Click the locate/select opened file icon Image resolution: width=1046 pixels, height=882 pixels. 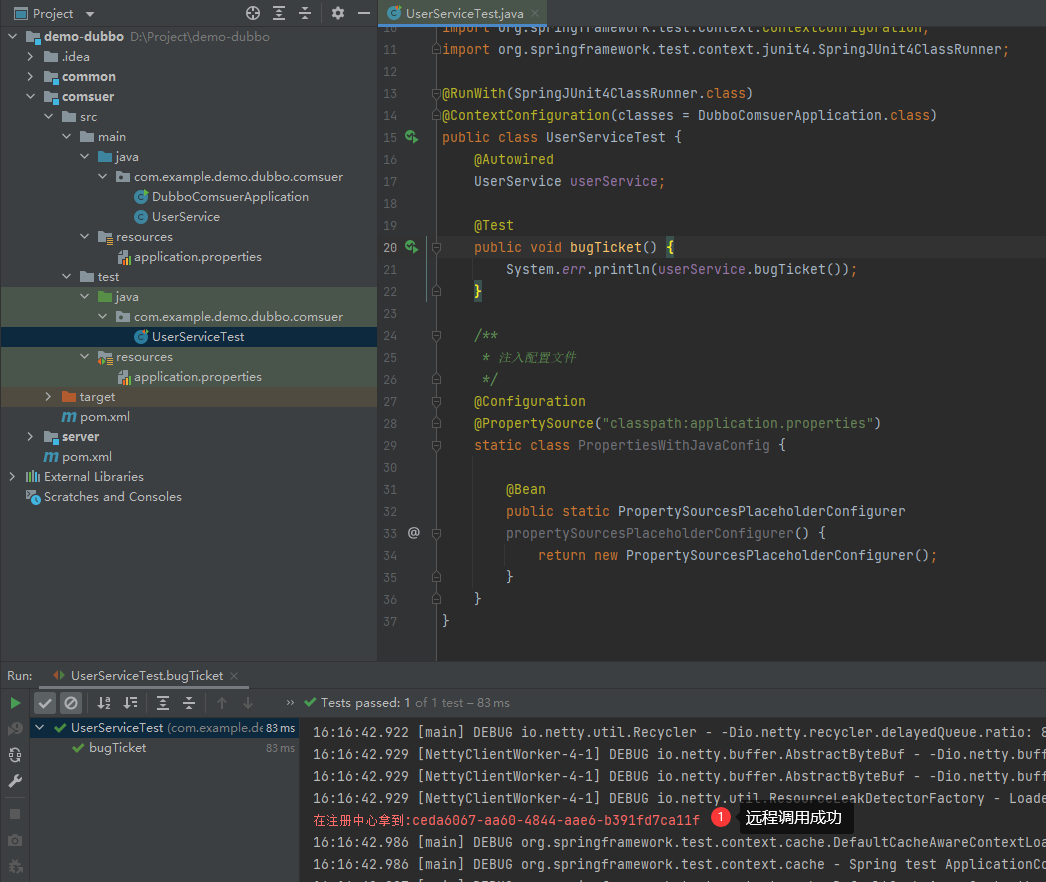(253, 13)
